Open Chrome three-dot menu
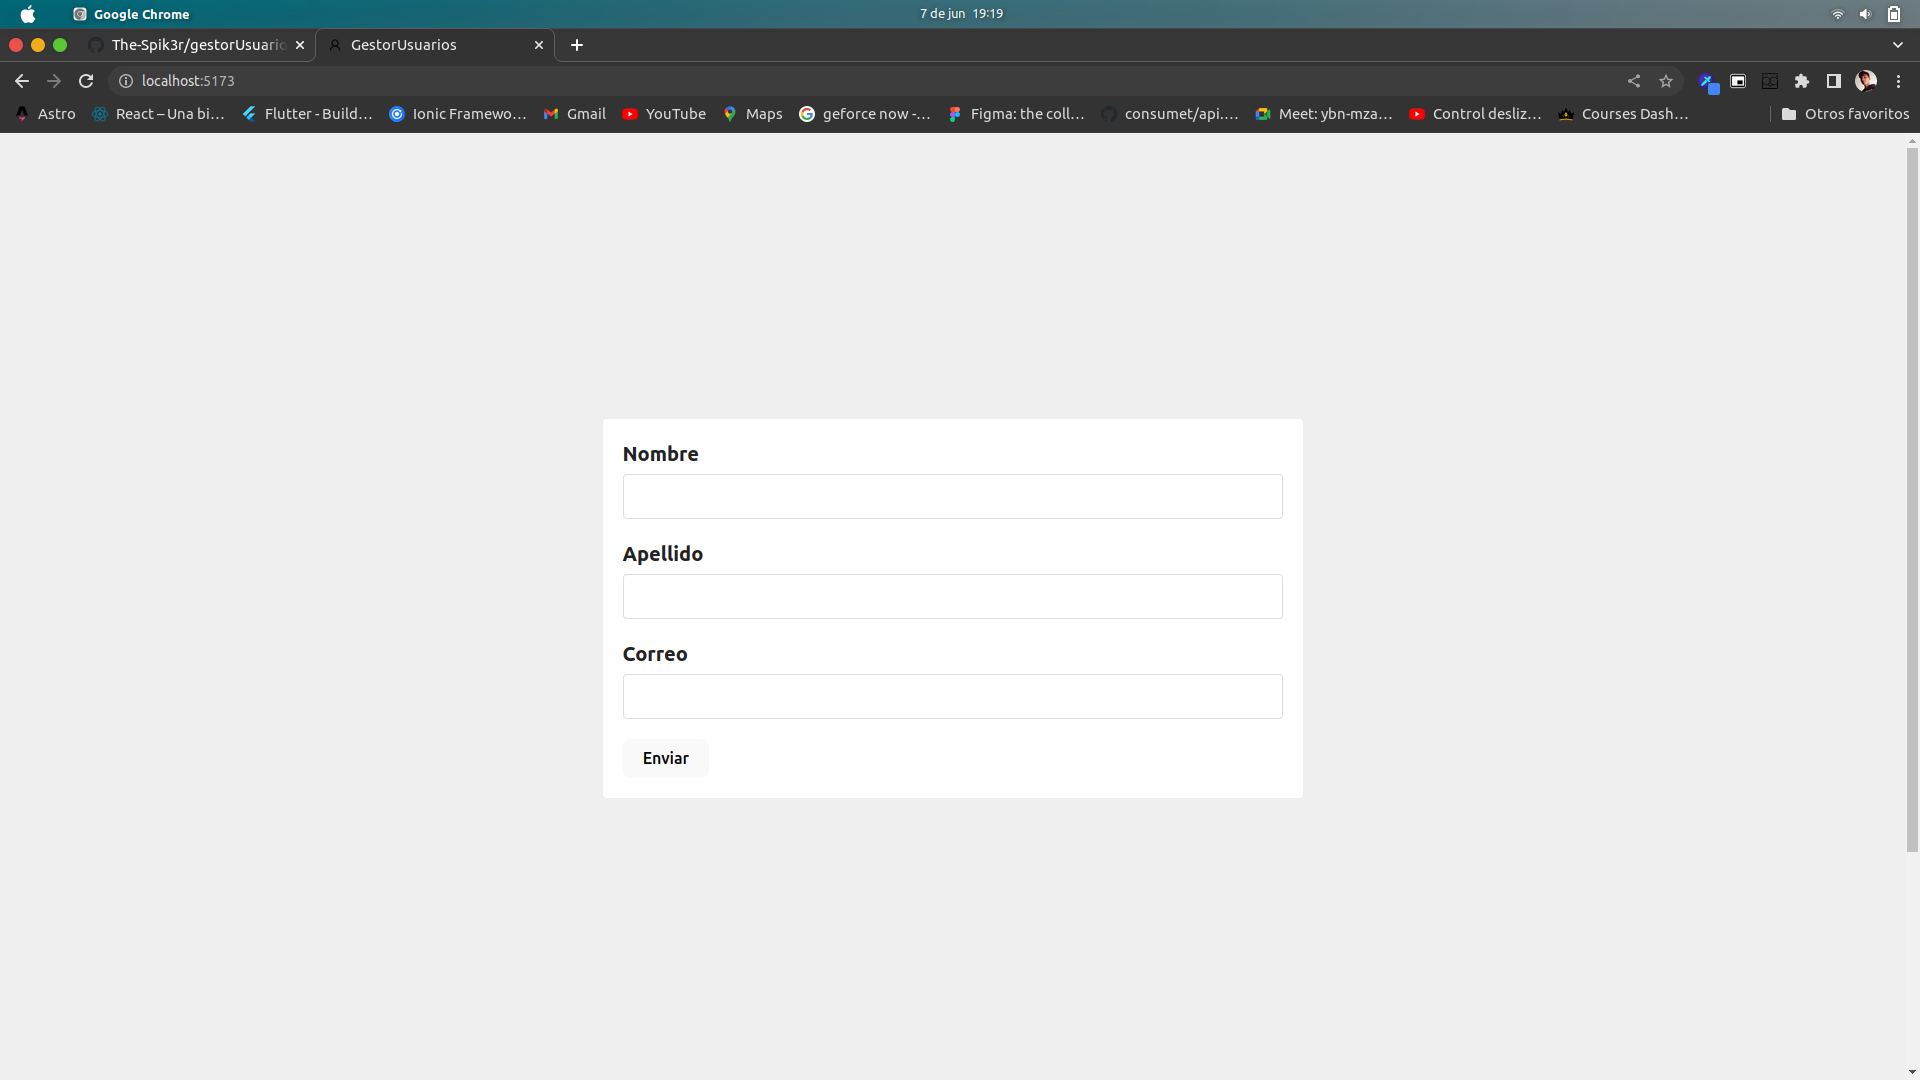This screenshot has height=1080, width=1920. pos(1899,81)
